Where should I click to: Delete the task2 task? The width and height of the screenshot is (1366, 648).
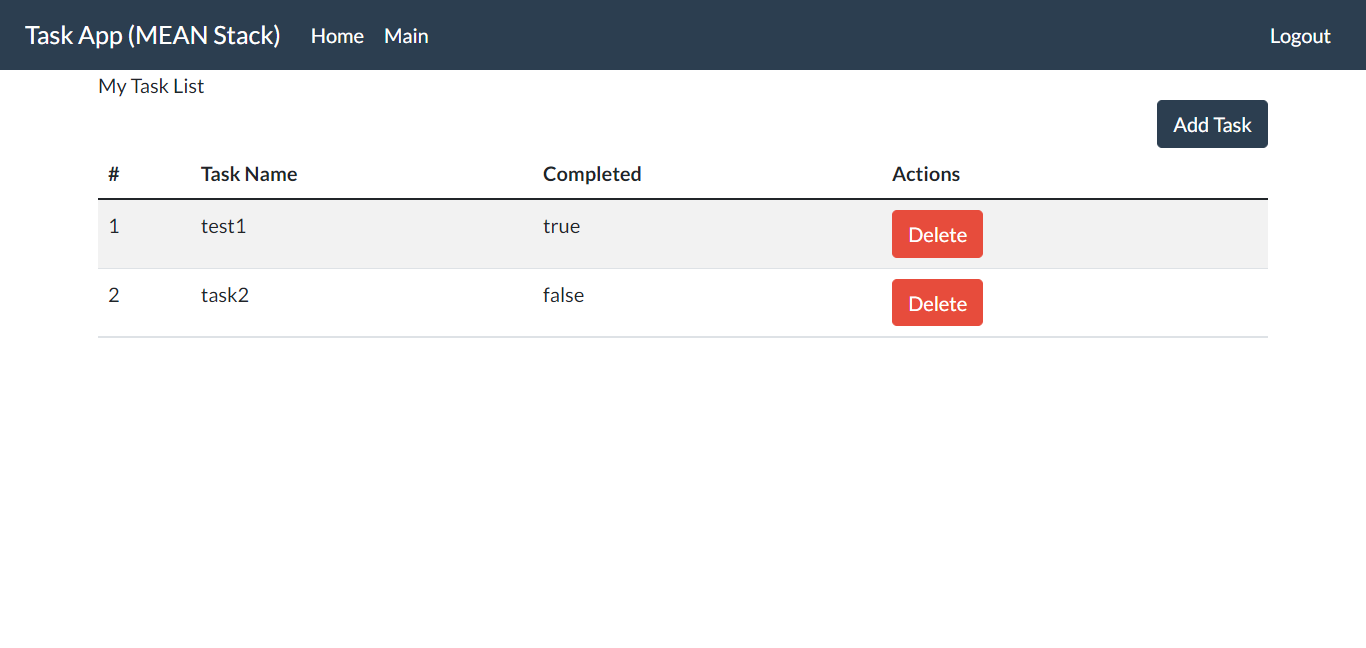tap(937, 303)
